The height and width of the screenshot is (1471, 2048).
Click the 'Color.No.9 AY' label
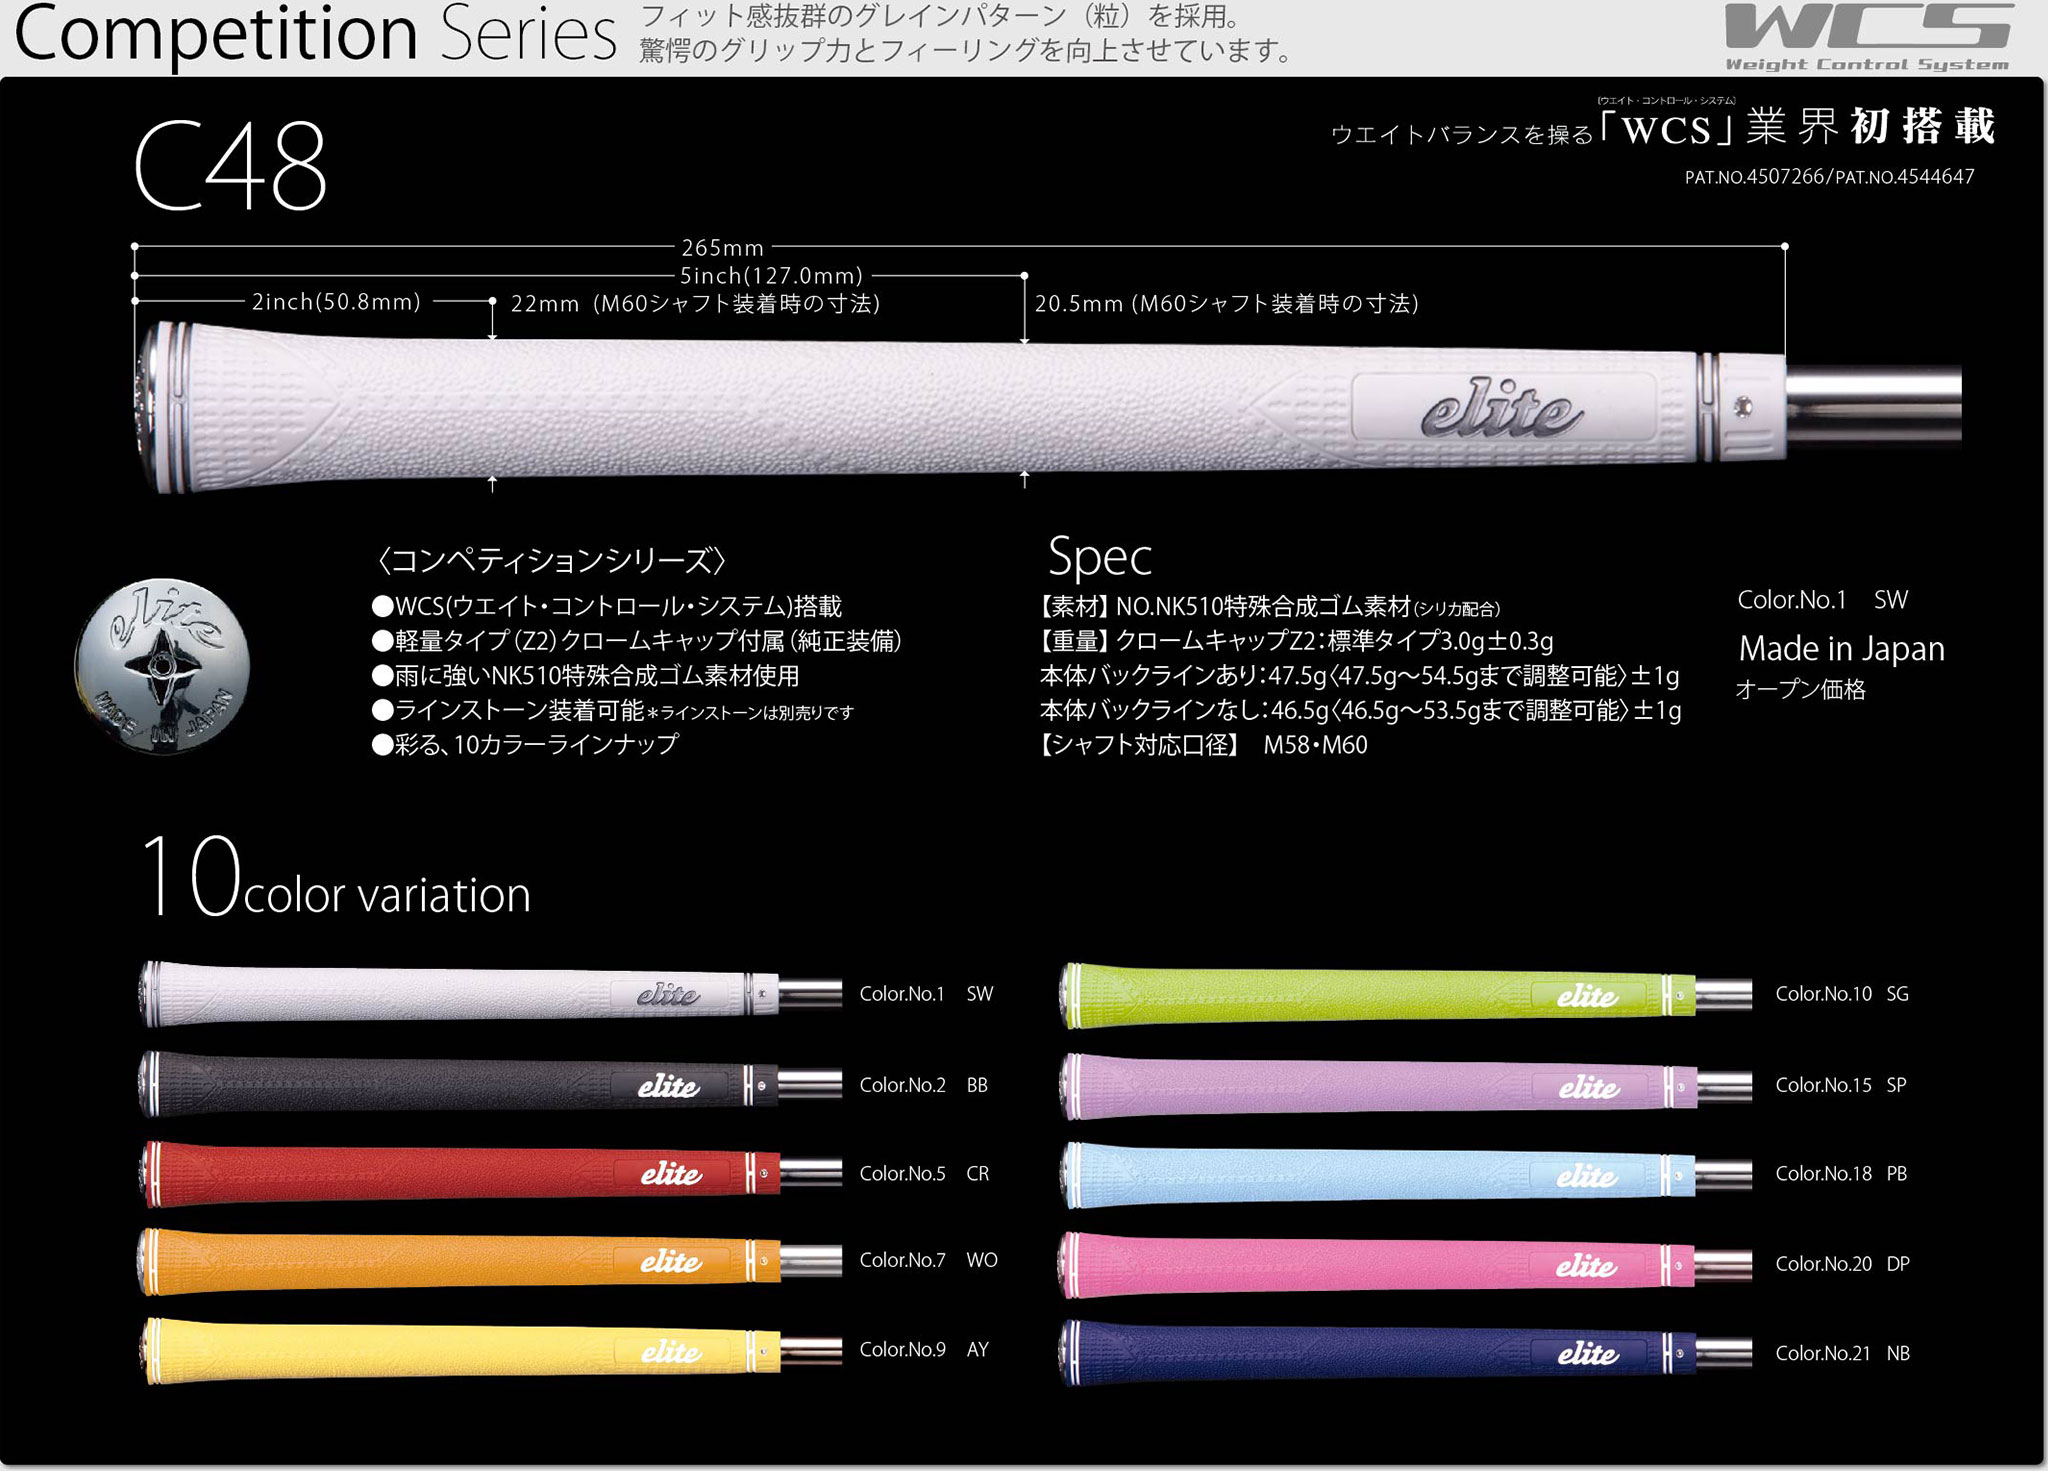924,1349
